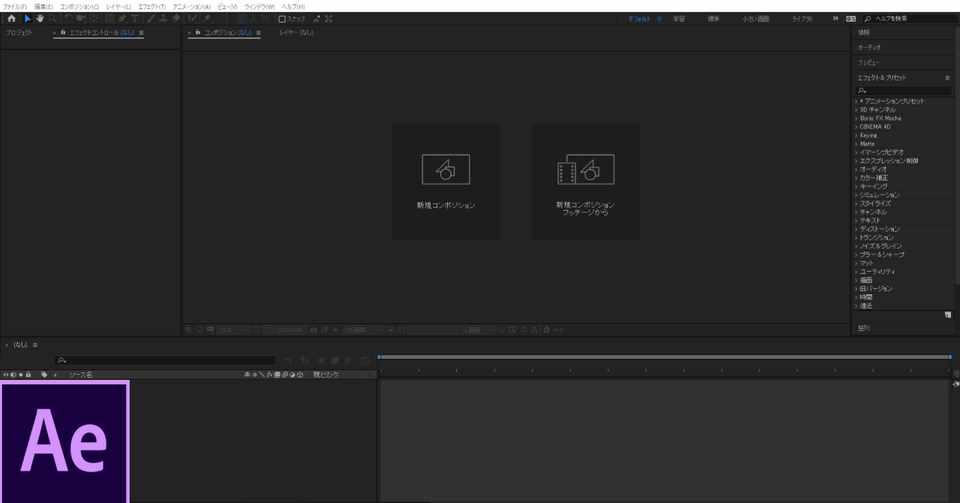Switch to the 標準 workspace
This screenshot has width=960, height=503.
coord(713,19)
